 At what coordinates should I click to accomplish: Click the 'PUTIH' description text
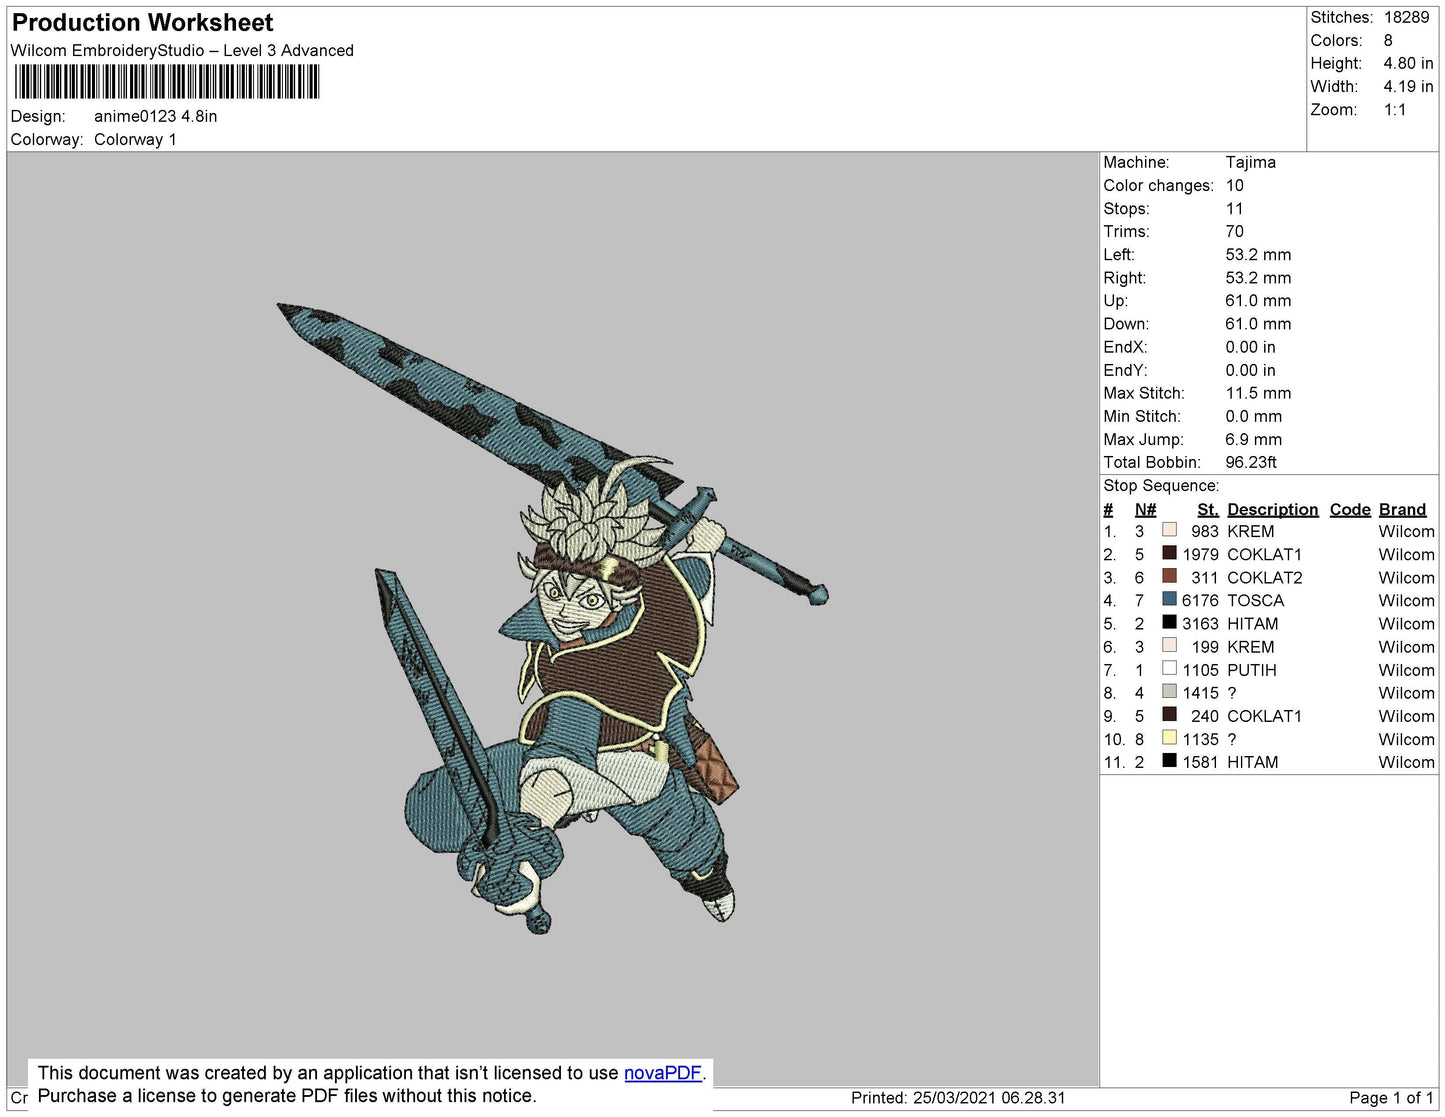(x=1252, y=670)
